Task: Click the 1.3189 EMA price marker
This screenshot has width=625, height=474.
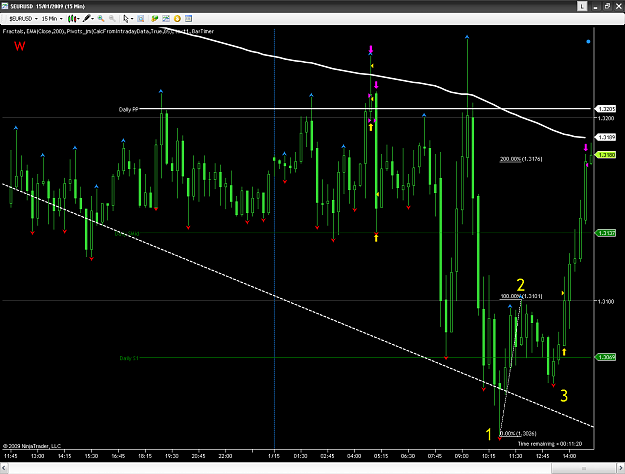Action: (x=605, y=137)
